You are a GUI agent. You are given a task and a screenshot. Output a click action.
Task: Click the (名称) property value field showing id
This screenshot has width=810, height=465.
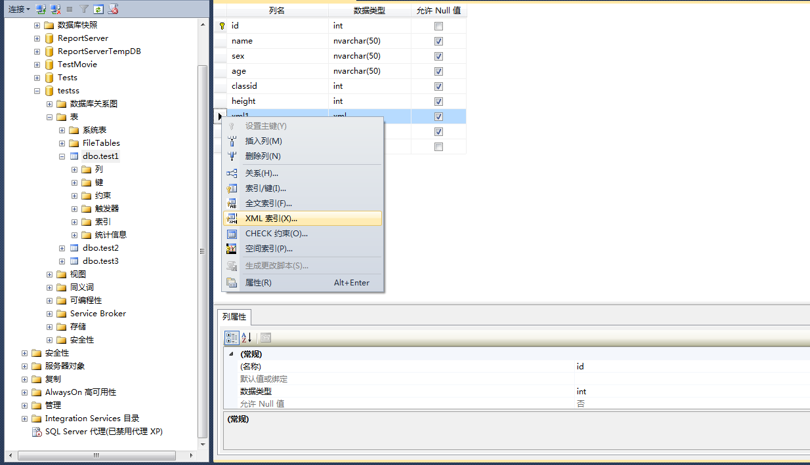(692, 366)
